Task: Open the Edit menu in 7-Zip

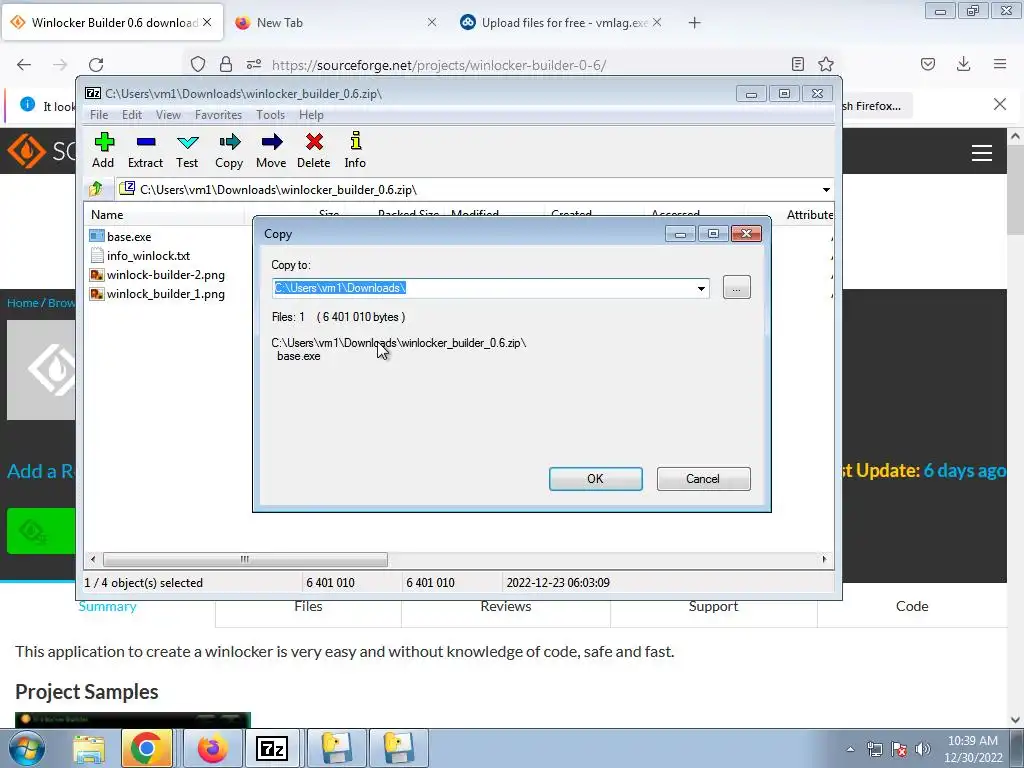Action: (x=132, y=115)
